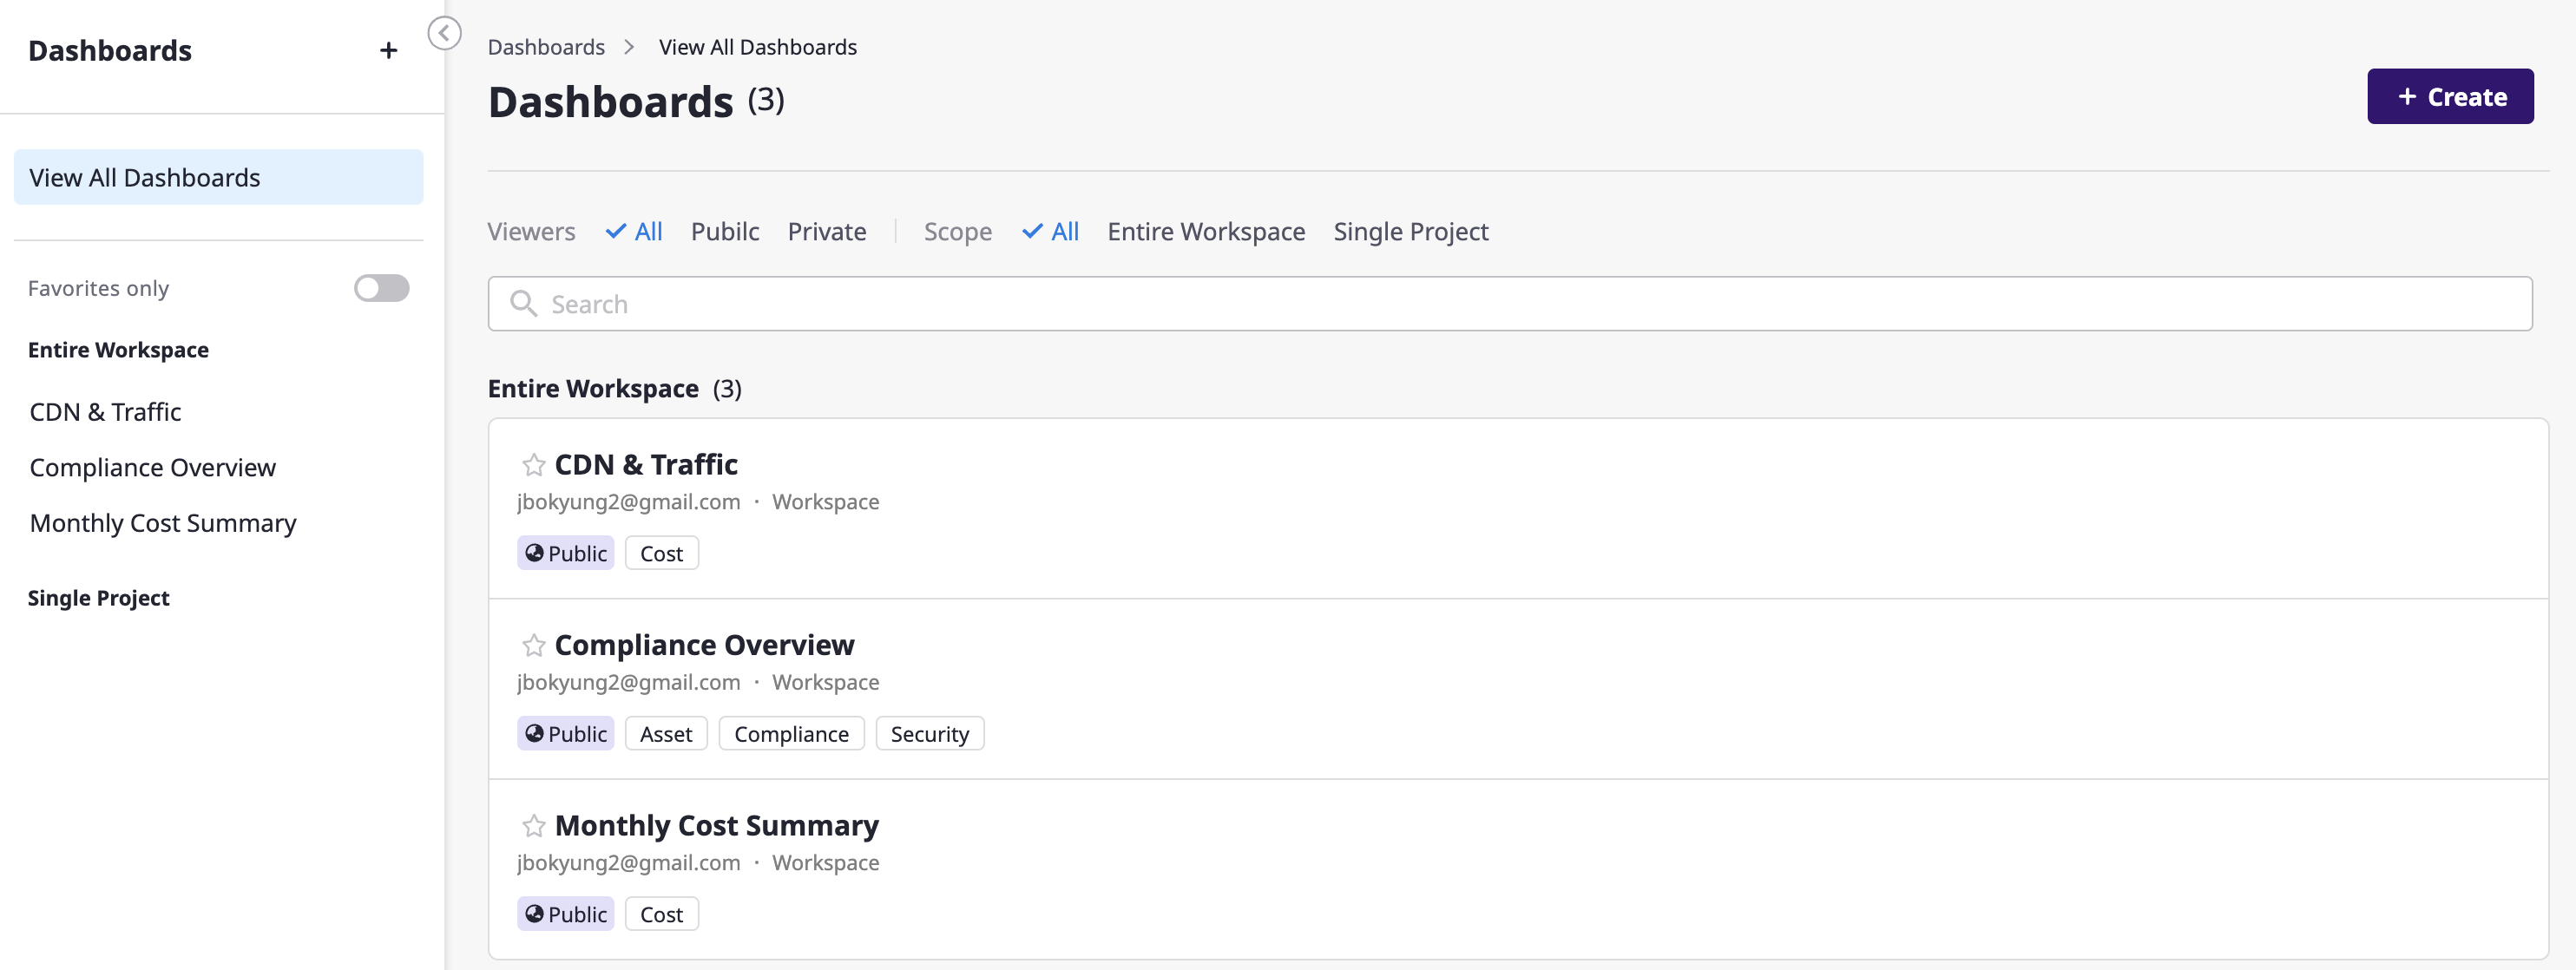Click the plus icon beside Dashboards sidebar title
The width and height of the screenshot is (2576, 970).
[388, 50]
